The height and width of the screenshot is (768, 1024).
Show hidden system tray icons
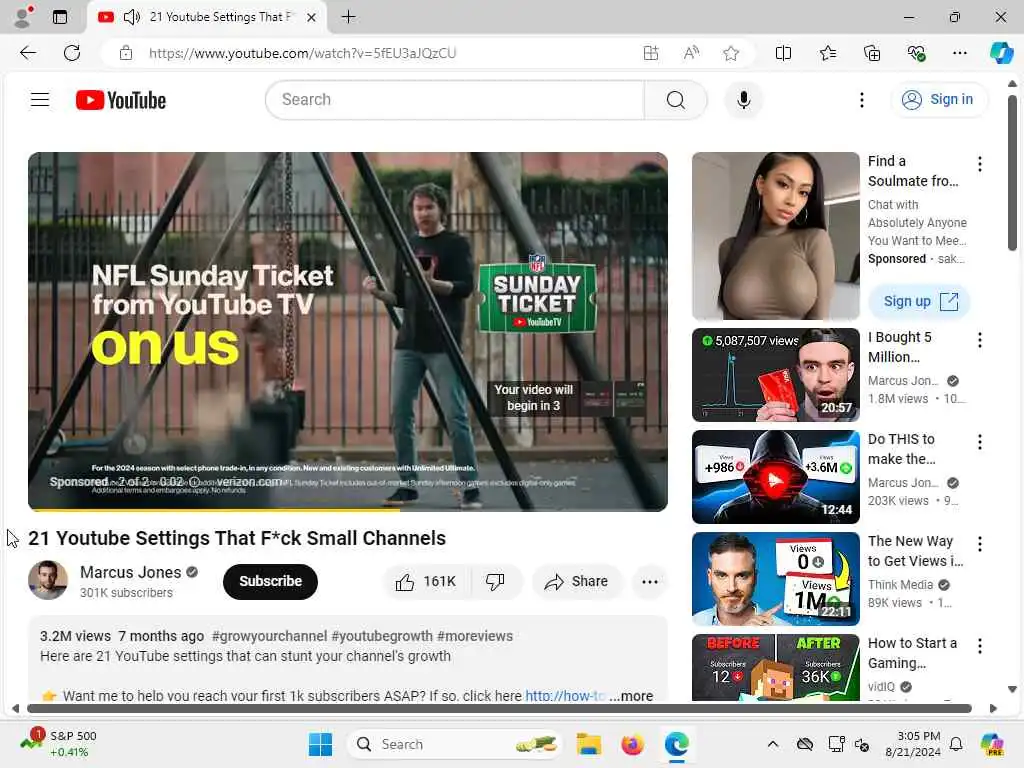pyautogui.click(x=773, y=744)
